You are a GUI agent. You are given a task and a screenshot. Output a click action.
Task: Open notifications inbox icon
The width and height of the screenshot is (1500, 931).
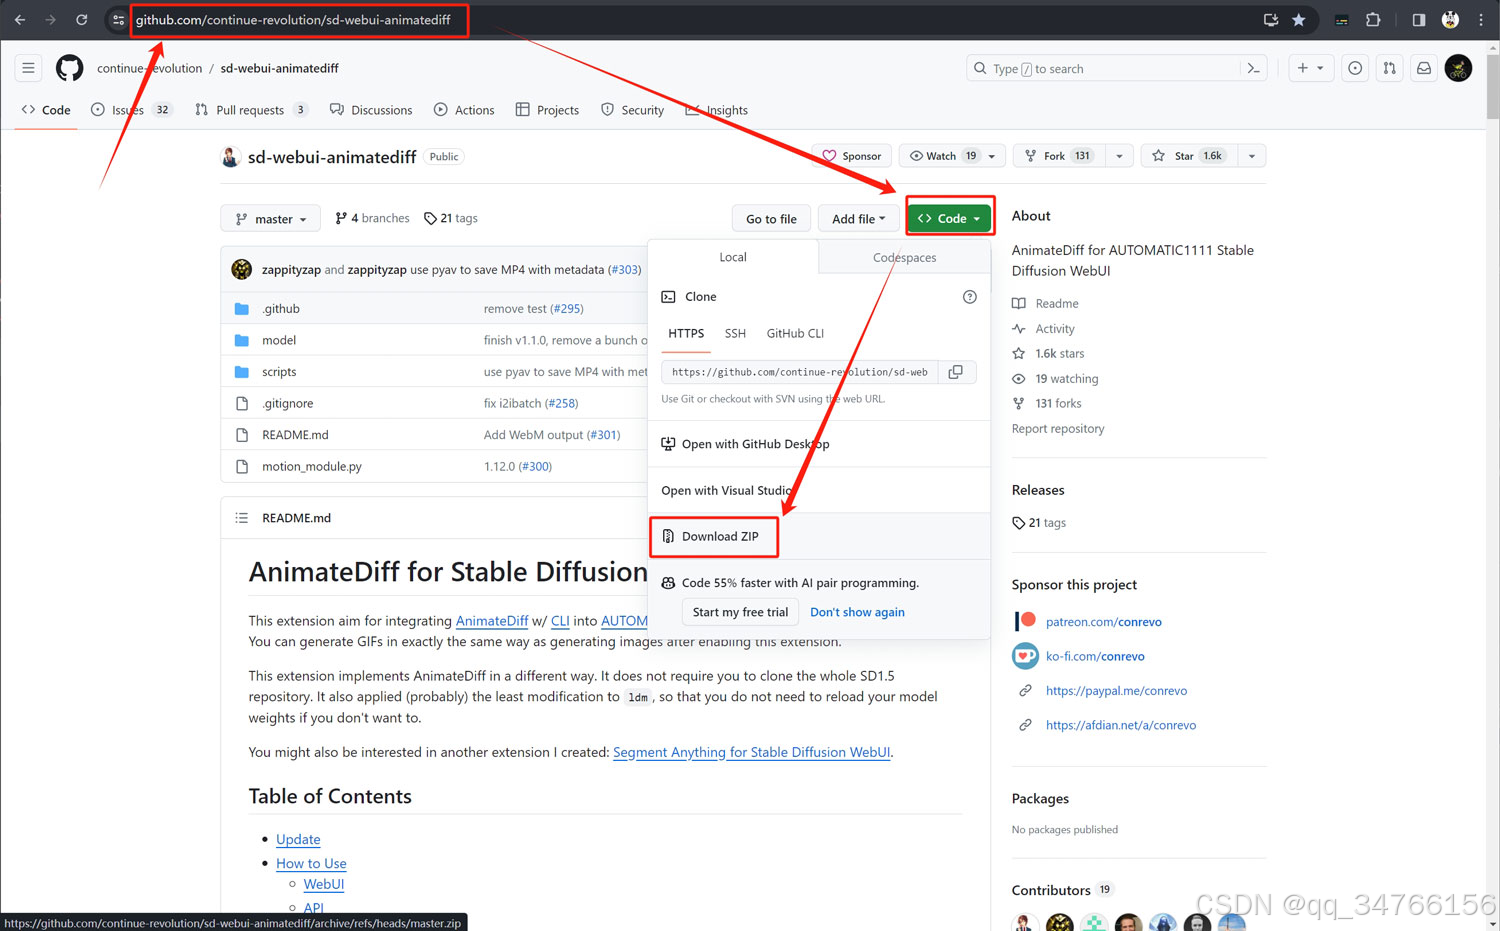[x=1424, y=68]
